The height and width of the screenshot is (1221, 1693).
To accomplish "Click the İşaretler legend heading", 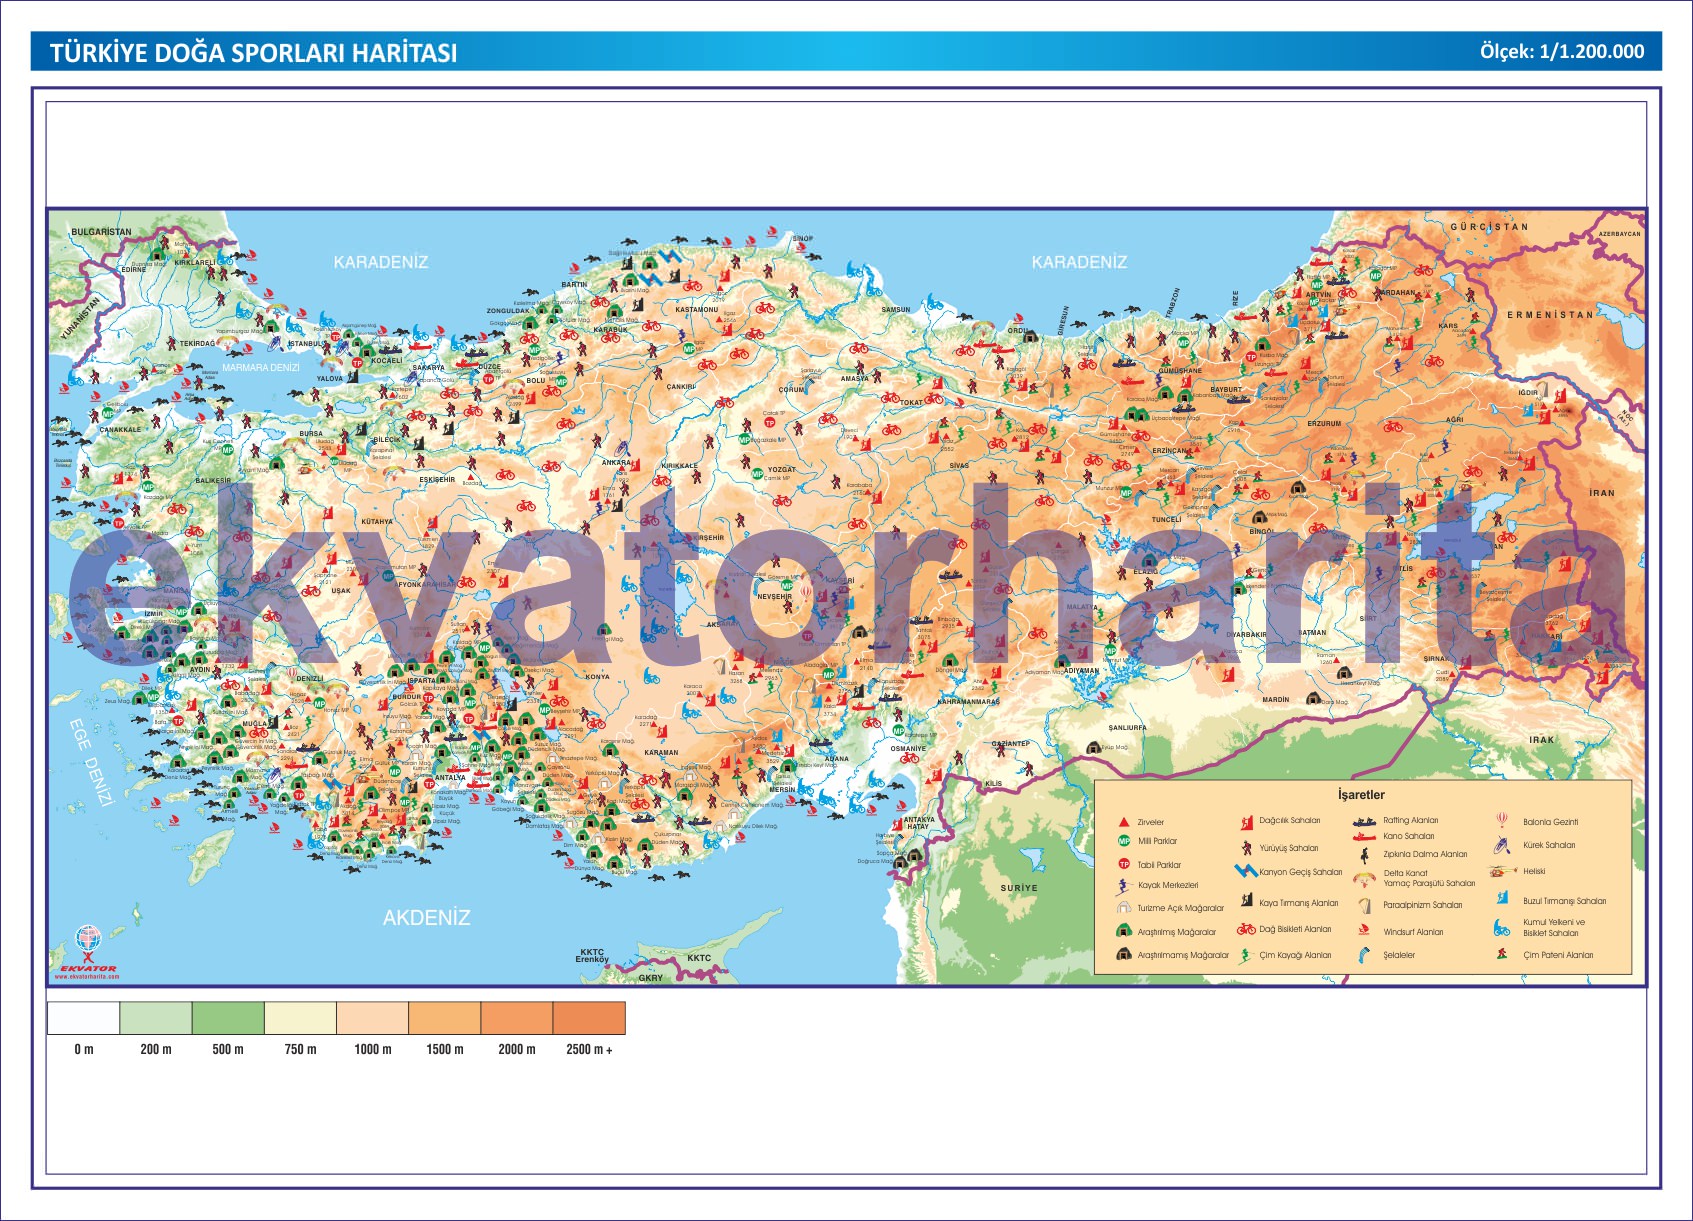I will (x=1361, y=795).
